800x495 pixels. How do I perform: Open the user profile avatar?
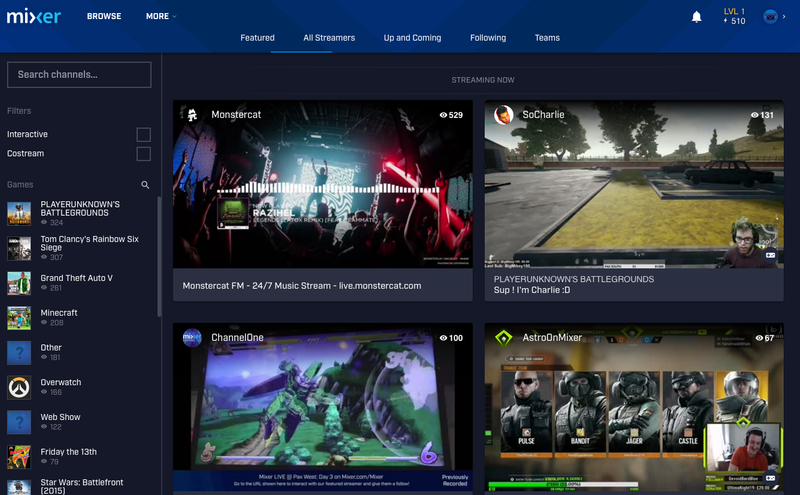click(771, 17)
